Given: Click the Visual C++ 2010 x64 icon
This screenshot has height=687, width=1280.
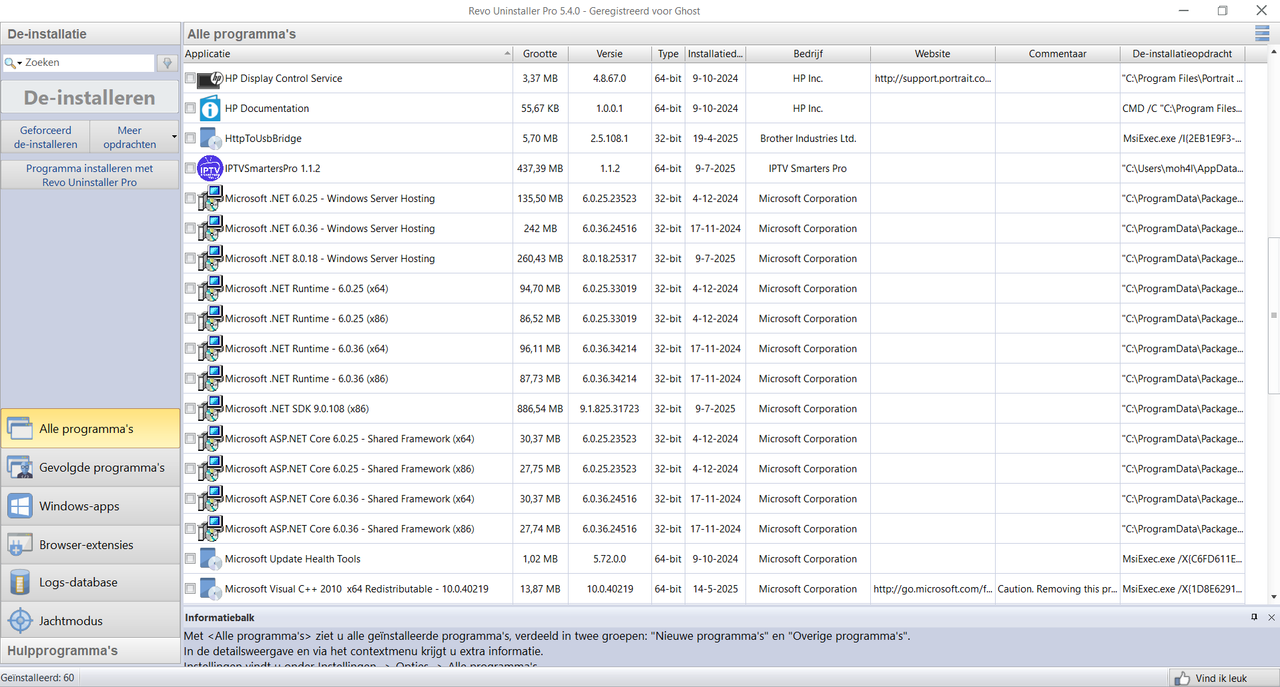Looking at the screenshot, I should tap(210, 589).
